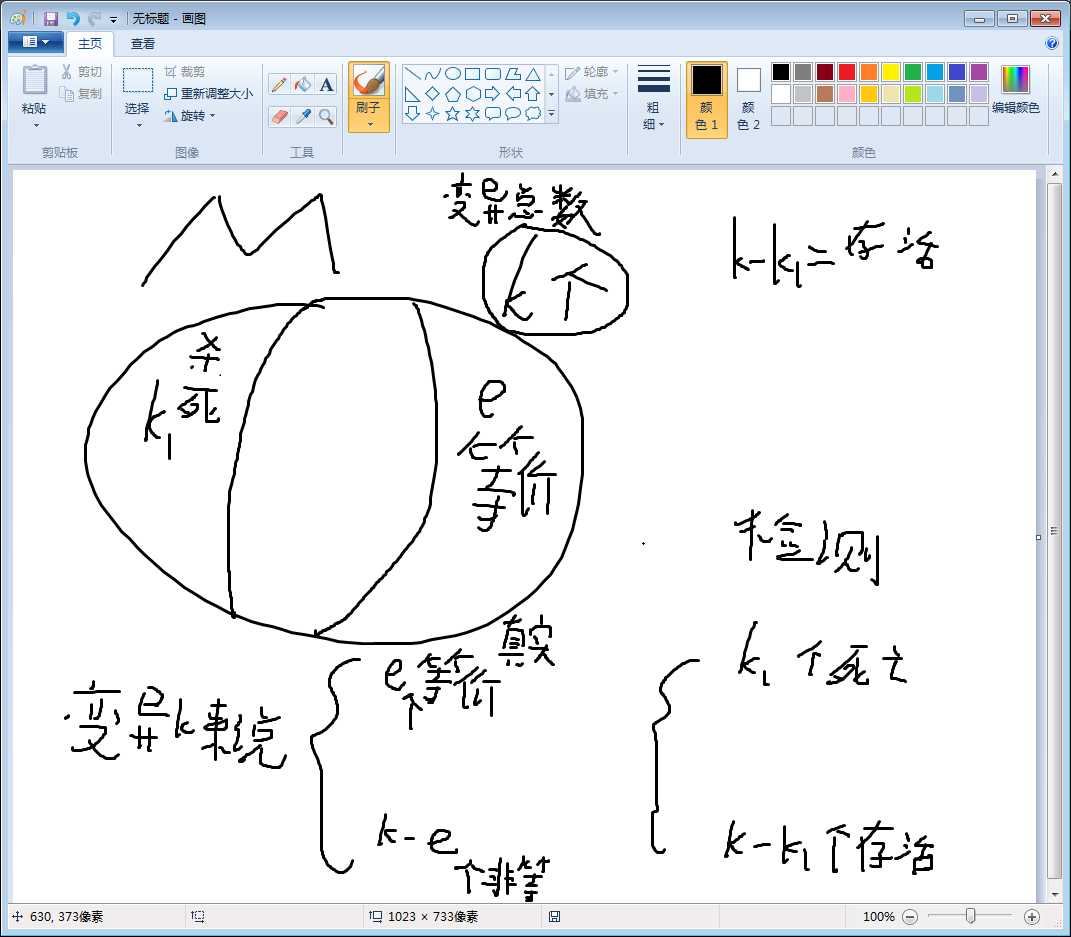Viewport: 1071px width, 937px height.
Task: Select the Right arrow shape
Action: 492,94
